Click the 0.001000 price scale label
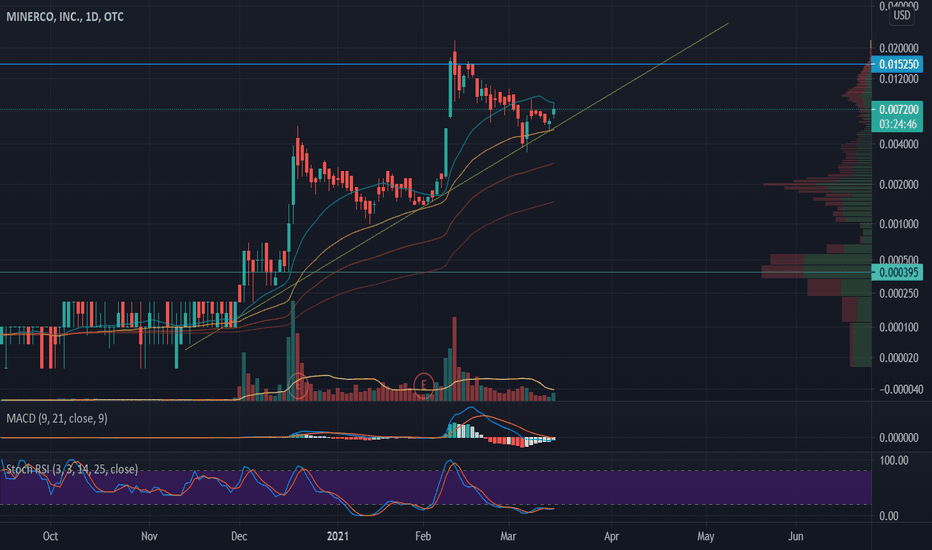Image resolution: width=932 pixels, height=550 pixels. point(899,224)
